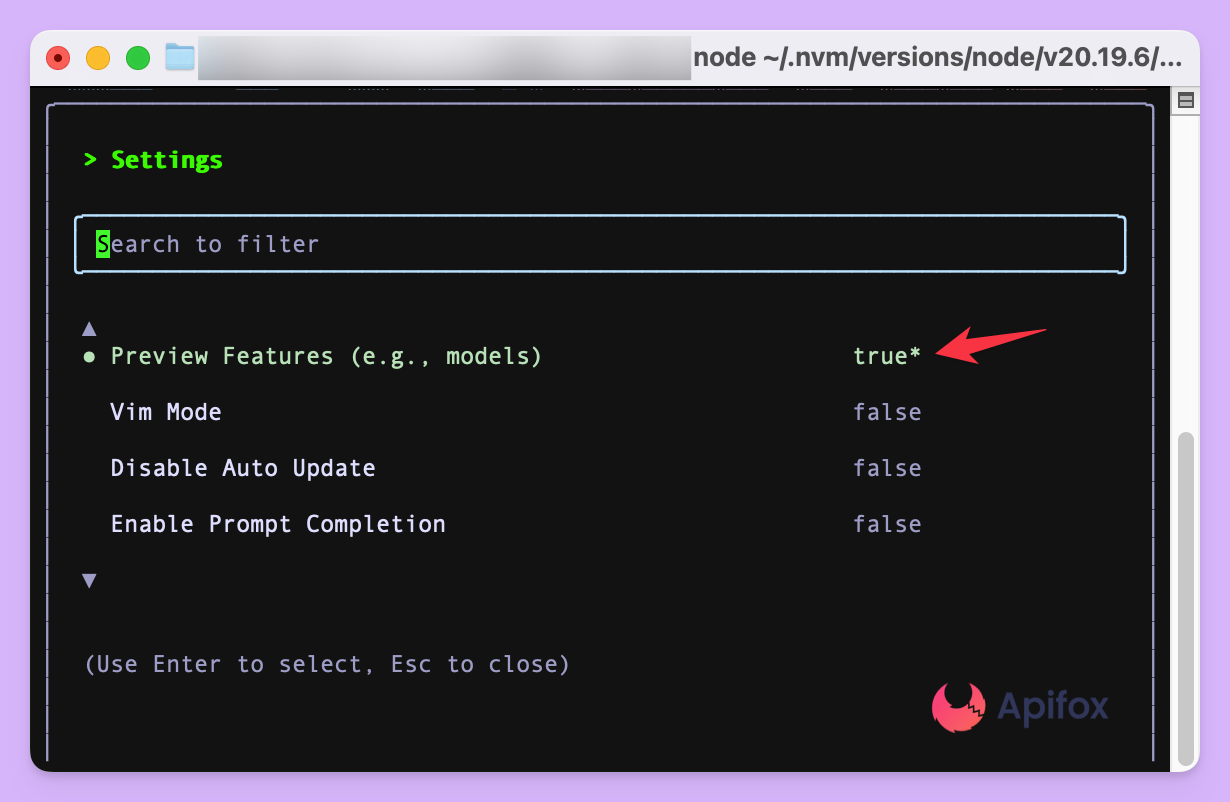Toggle the Vim Mode false value
Screen dimensions: 1230x802
(887, 412)
